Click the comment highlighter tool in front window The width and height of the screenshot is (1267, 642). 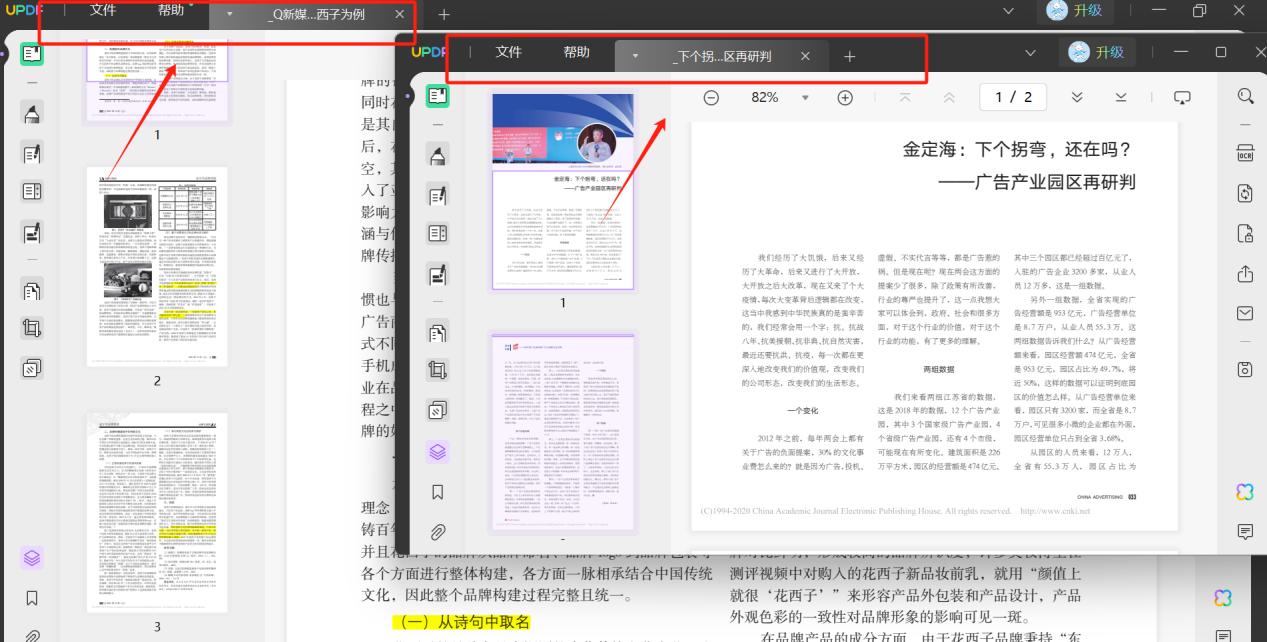click(x=438, y=155)
